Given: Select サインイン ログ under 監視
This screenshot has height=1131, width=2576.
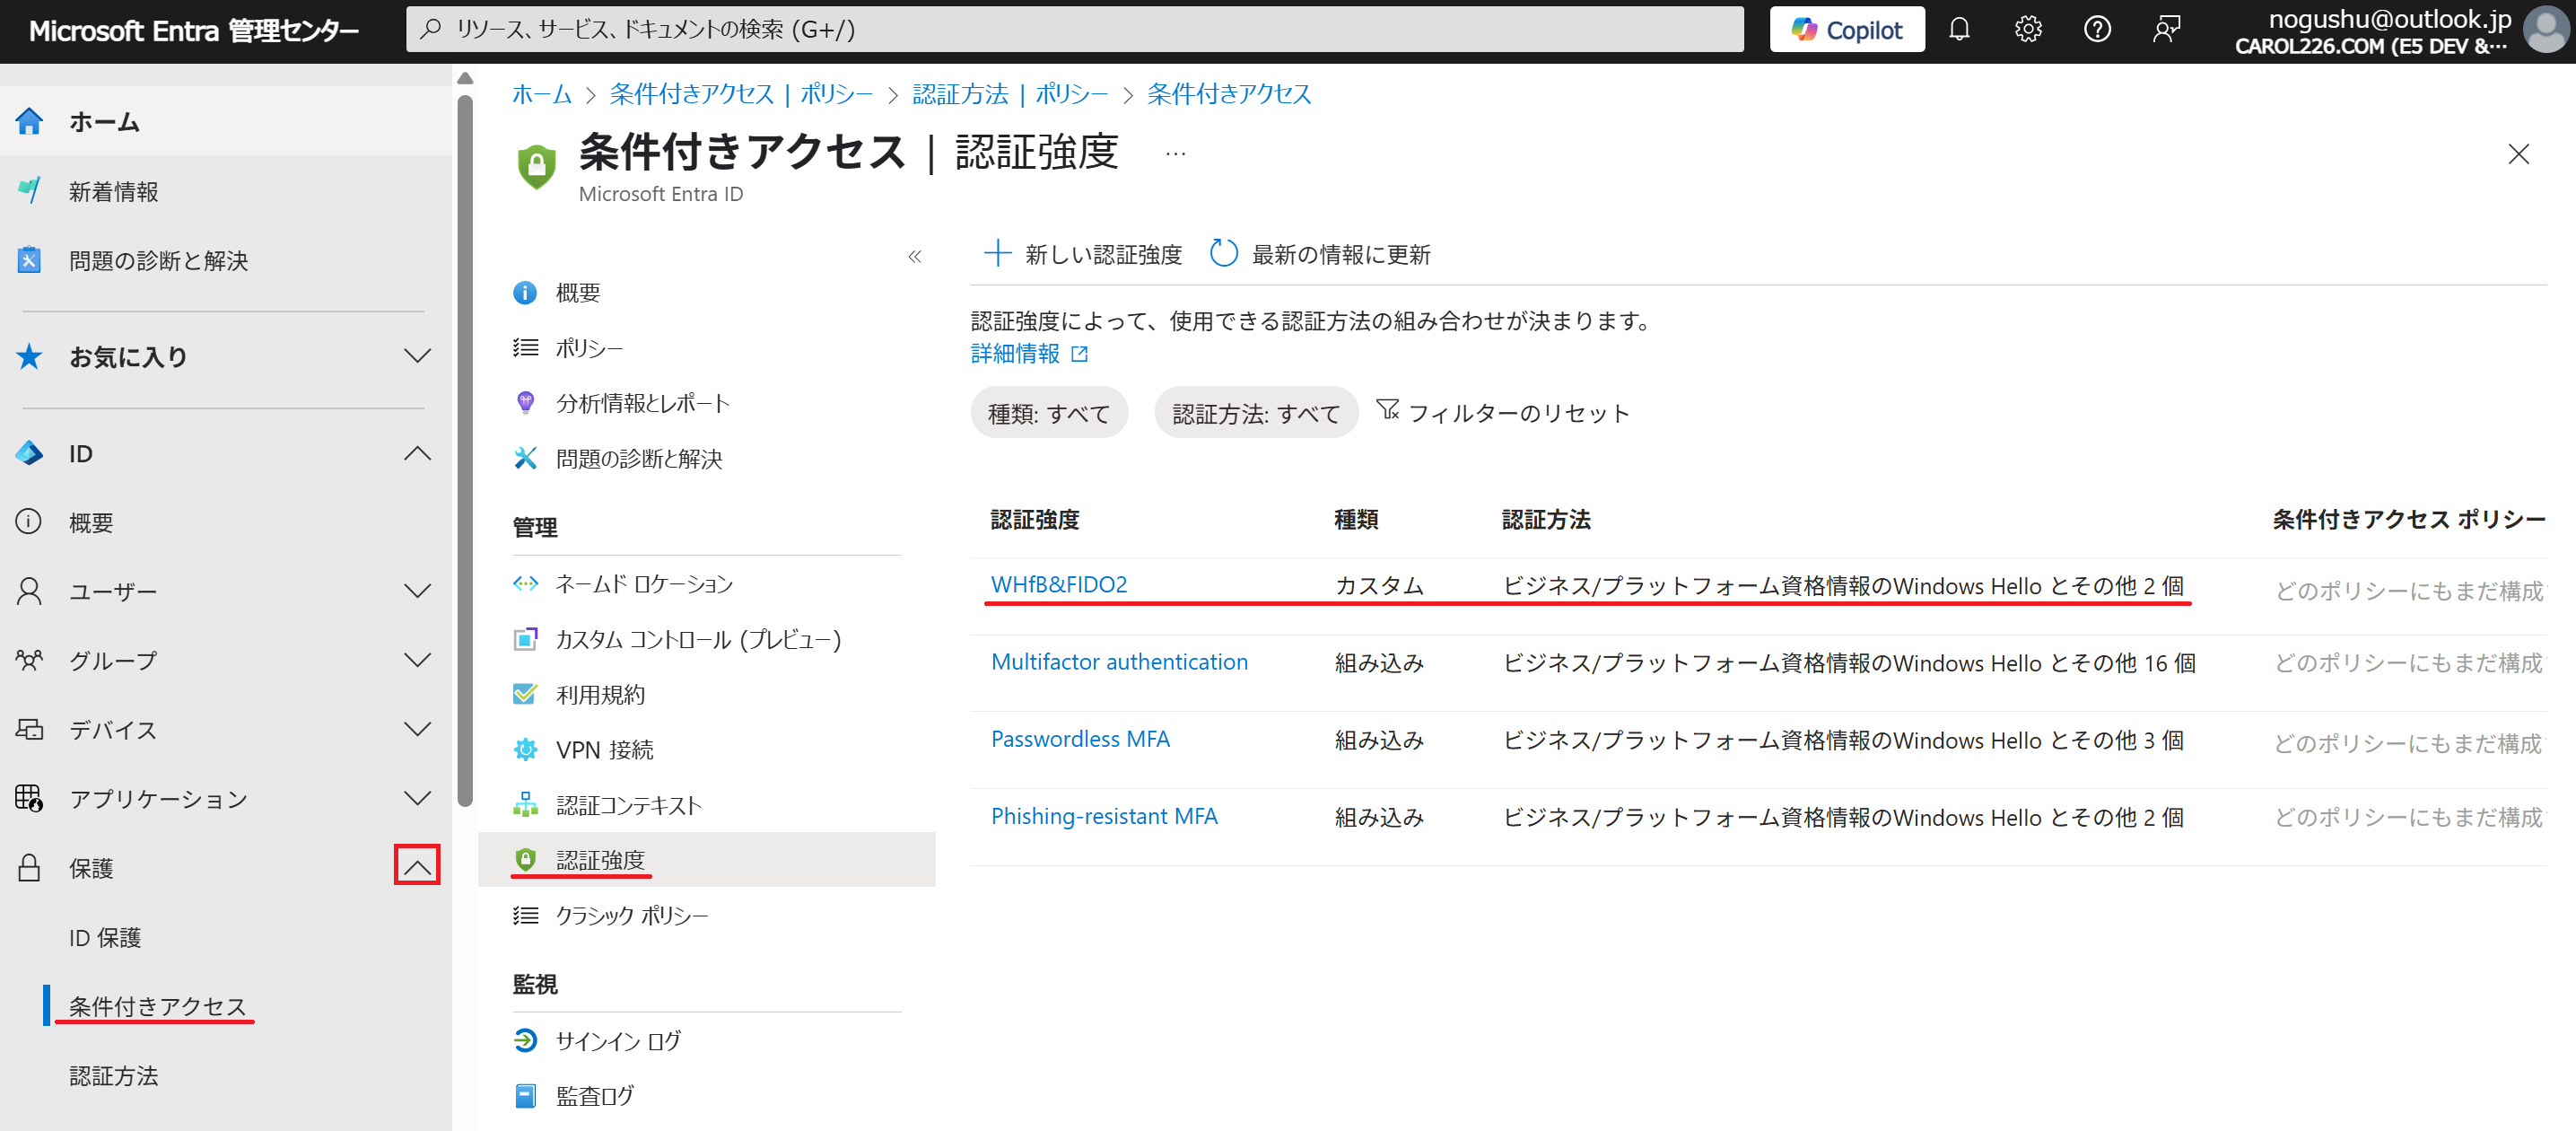Looking at the screenshot, I should tap(617, 1041).
